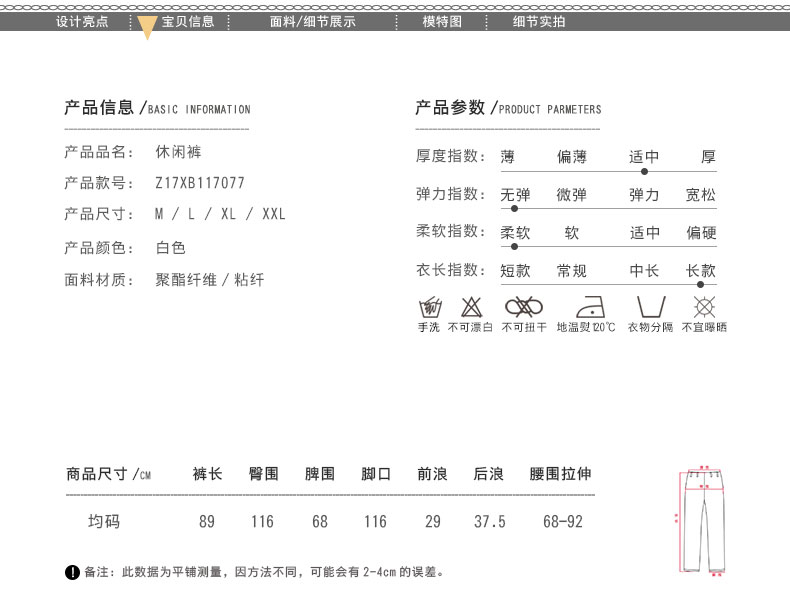Click the 不可漂白 no bleach icon
This screenshot has width=790, height=591.
pos(471,307)
